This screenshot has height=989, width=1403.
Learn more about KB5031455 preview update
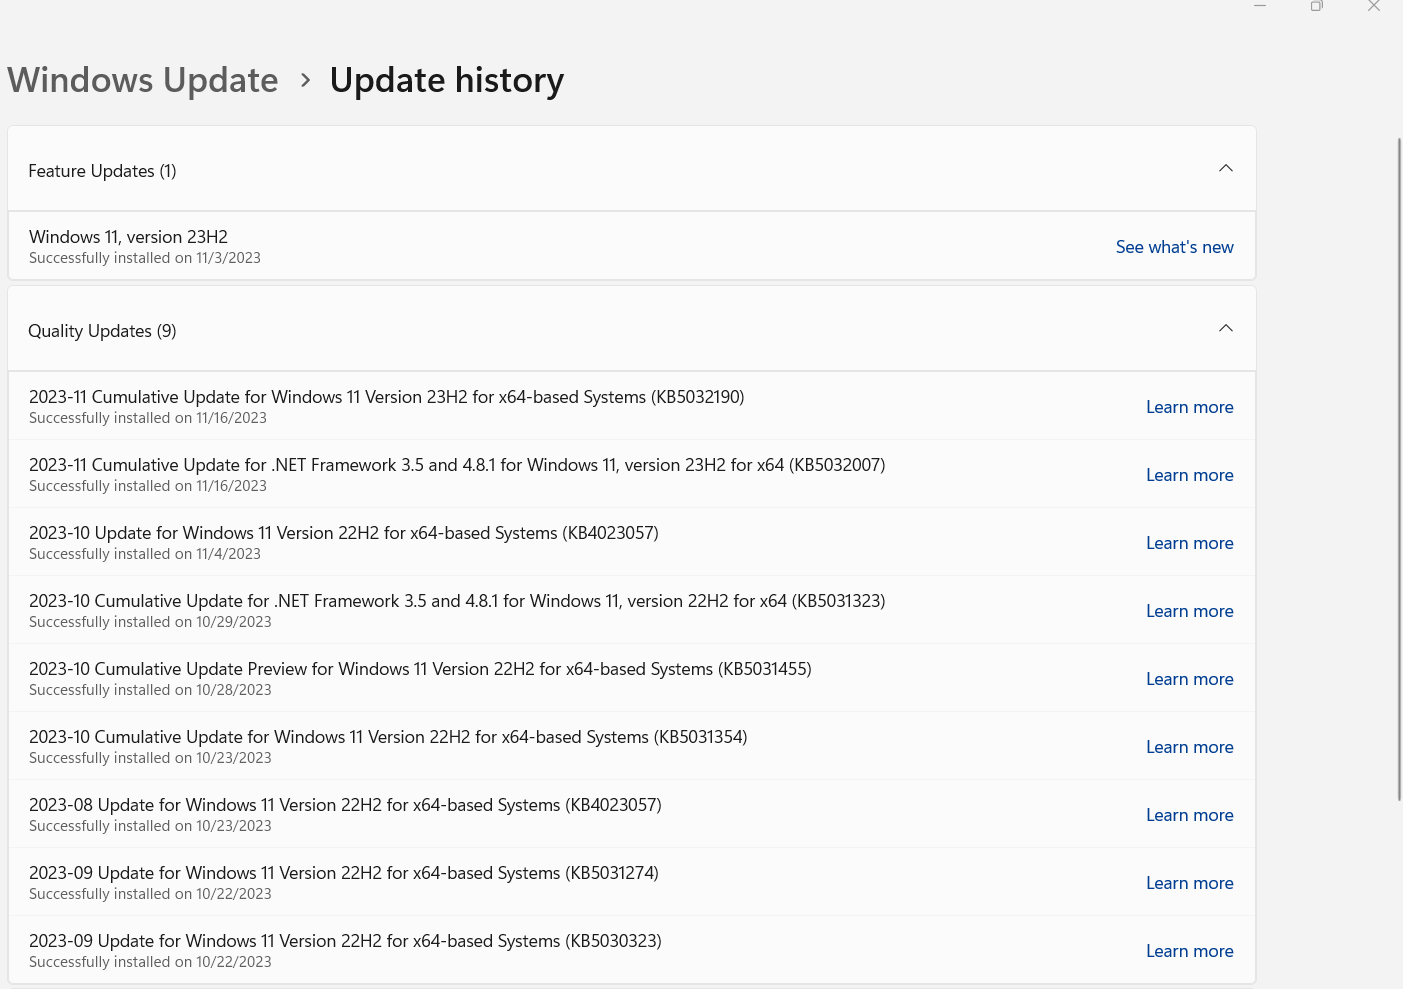point(1189,679)
